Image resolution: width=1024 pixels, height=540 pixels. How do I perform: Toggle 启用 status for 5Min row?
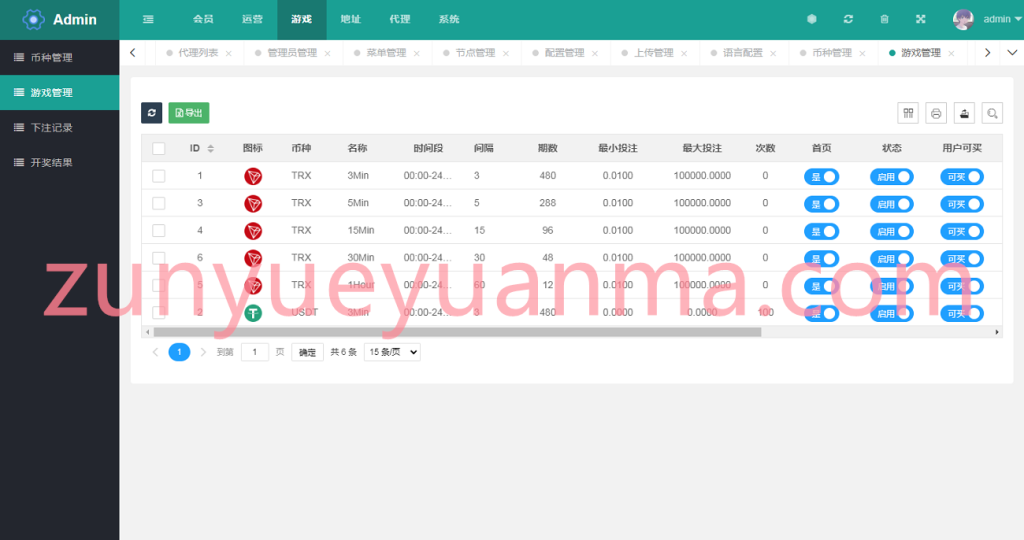click(891, 204)
